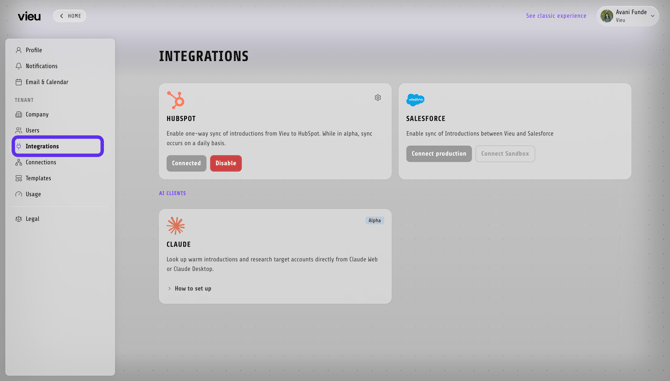Click the Users people icon
Screen dimensions: 670x381
(18, 130)
